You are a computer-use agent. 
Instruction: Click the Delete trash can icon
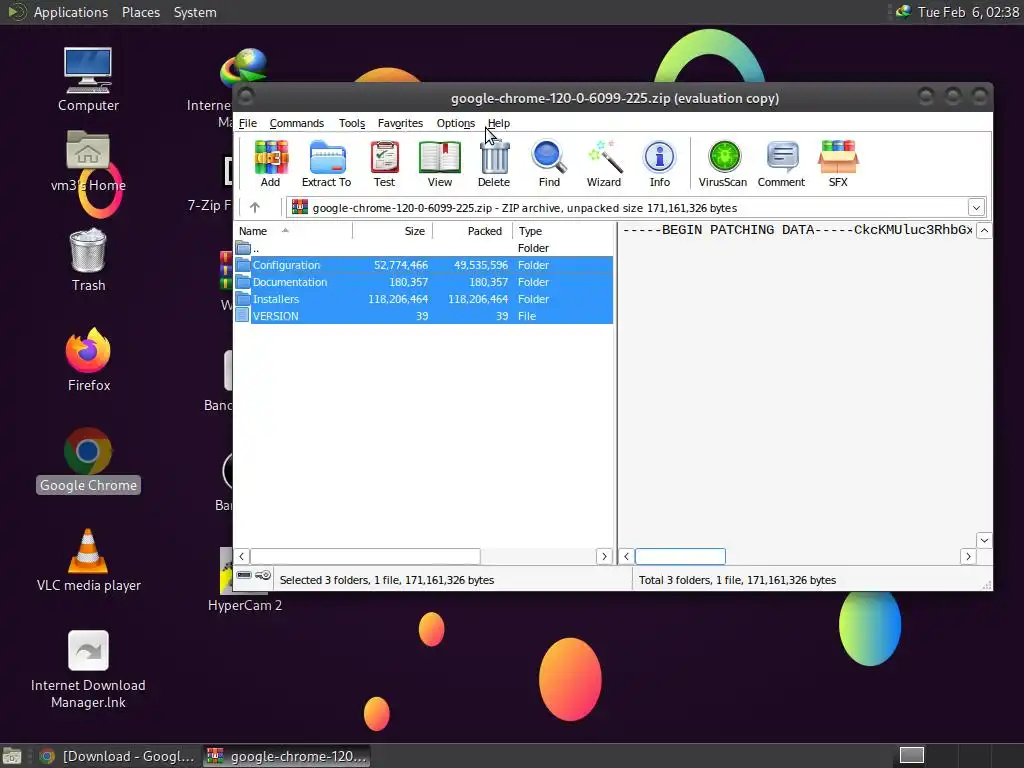(494, 164)
